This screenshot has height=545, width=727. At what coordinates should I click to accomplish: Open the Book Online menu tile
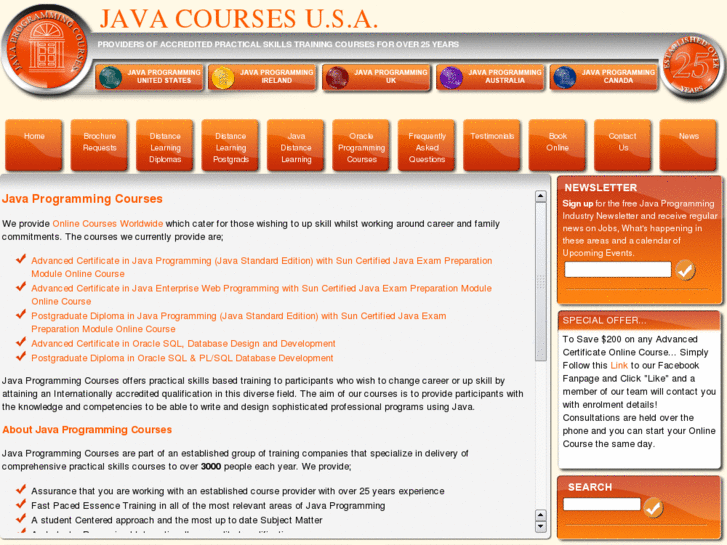[557, 145]
